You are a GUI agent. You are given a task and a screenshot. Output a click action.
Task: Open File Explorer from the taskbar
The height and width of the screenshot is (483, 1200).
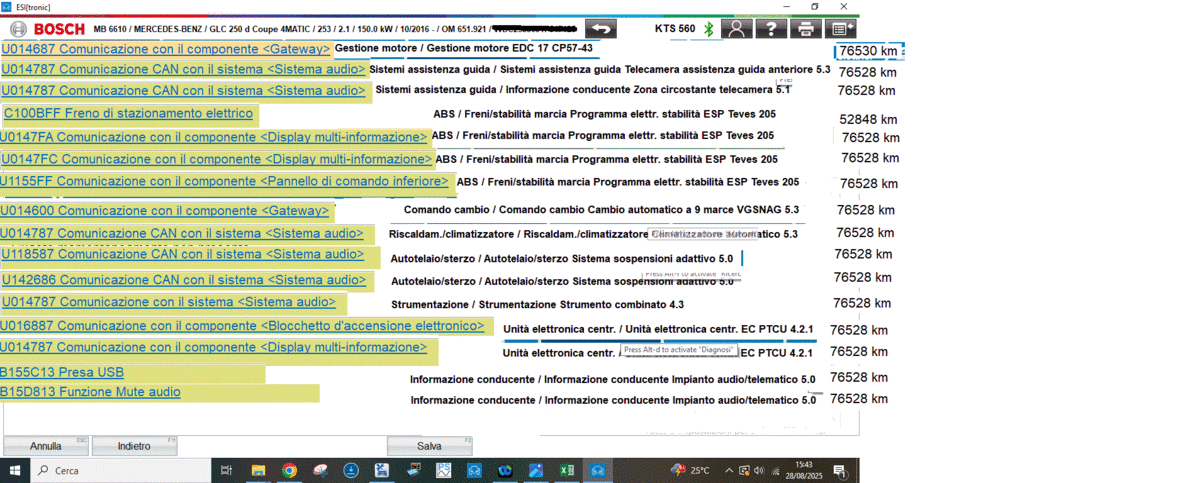coord(258,470)
